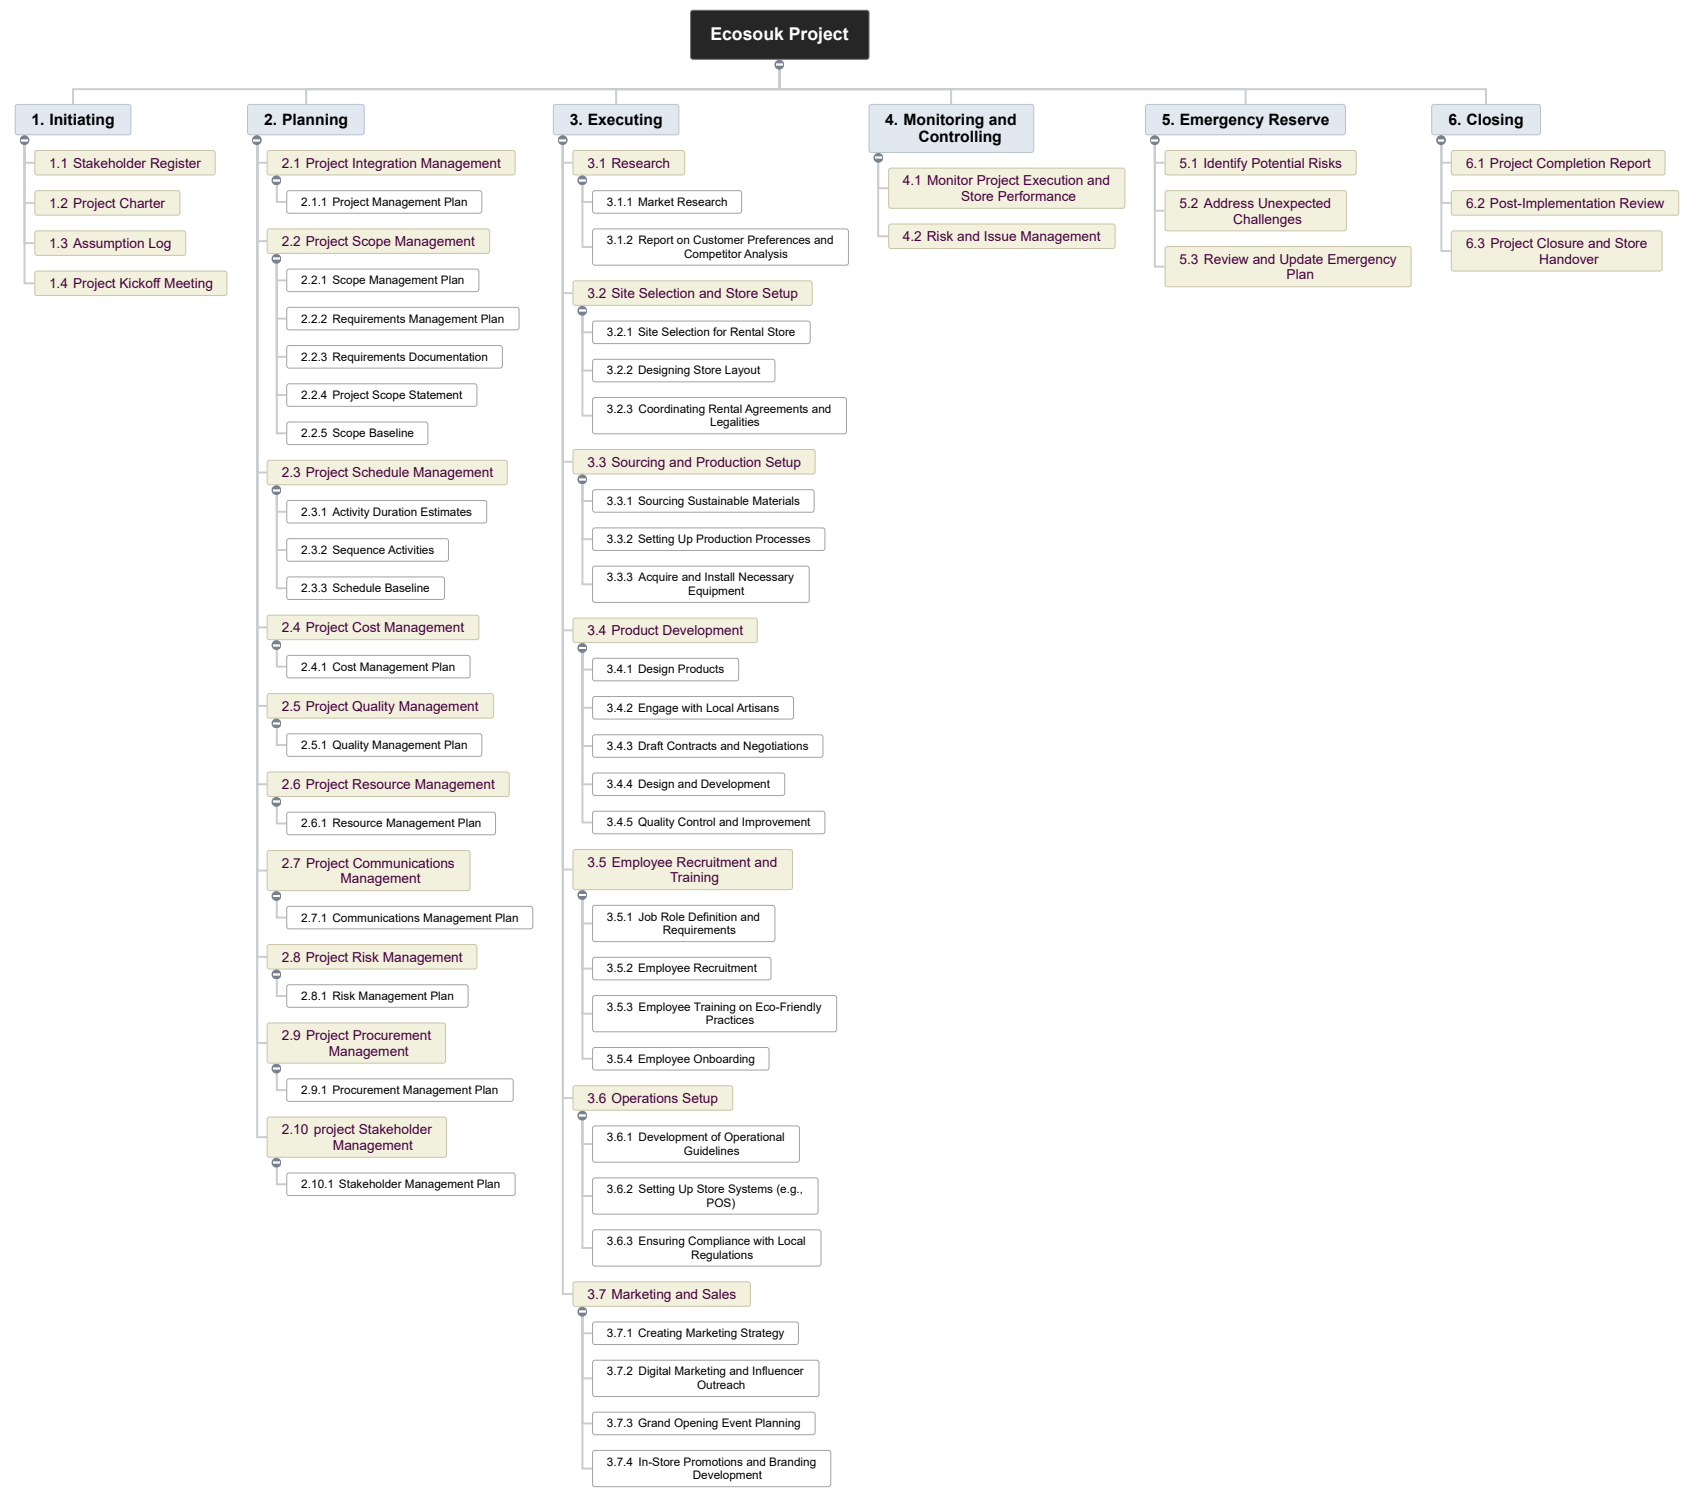Select the Ecosouk Project title box
This screenshot has width=1694, height=1490.
779,35
